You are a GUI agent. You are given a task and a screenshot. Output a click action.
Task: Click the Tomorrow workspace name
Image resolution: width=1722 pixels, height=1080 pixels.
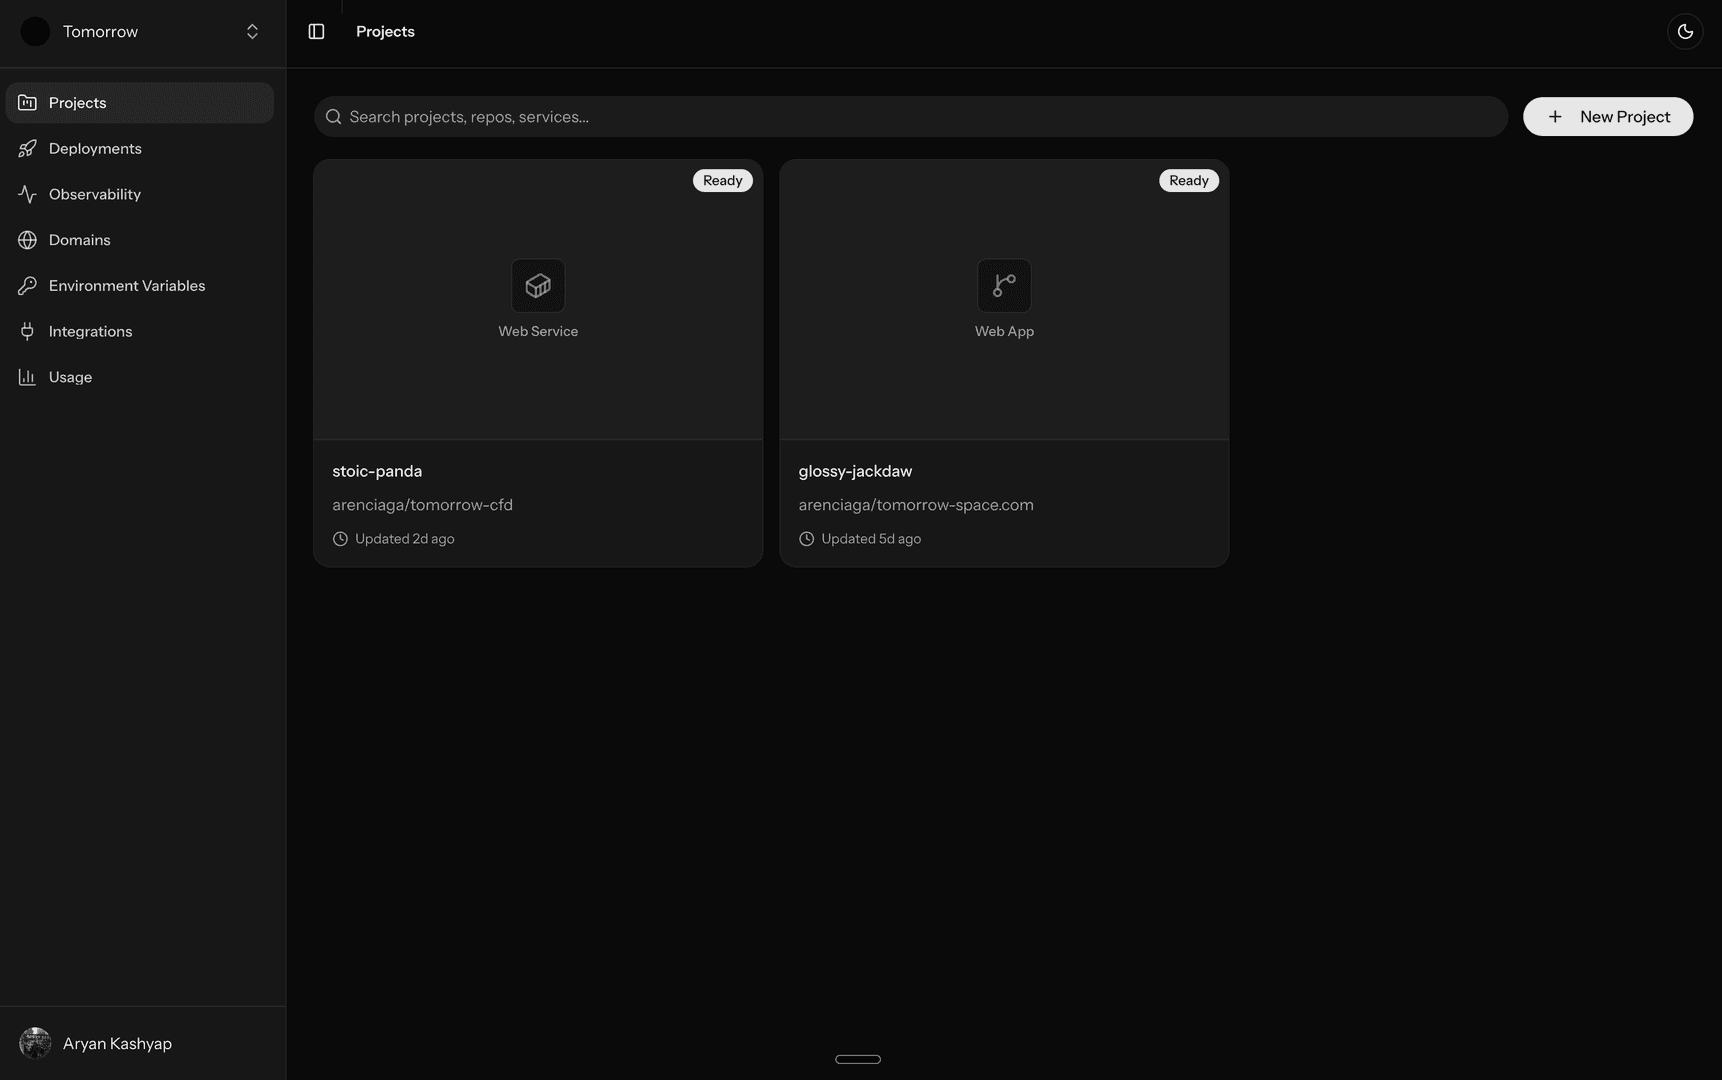coord(100,32)
